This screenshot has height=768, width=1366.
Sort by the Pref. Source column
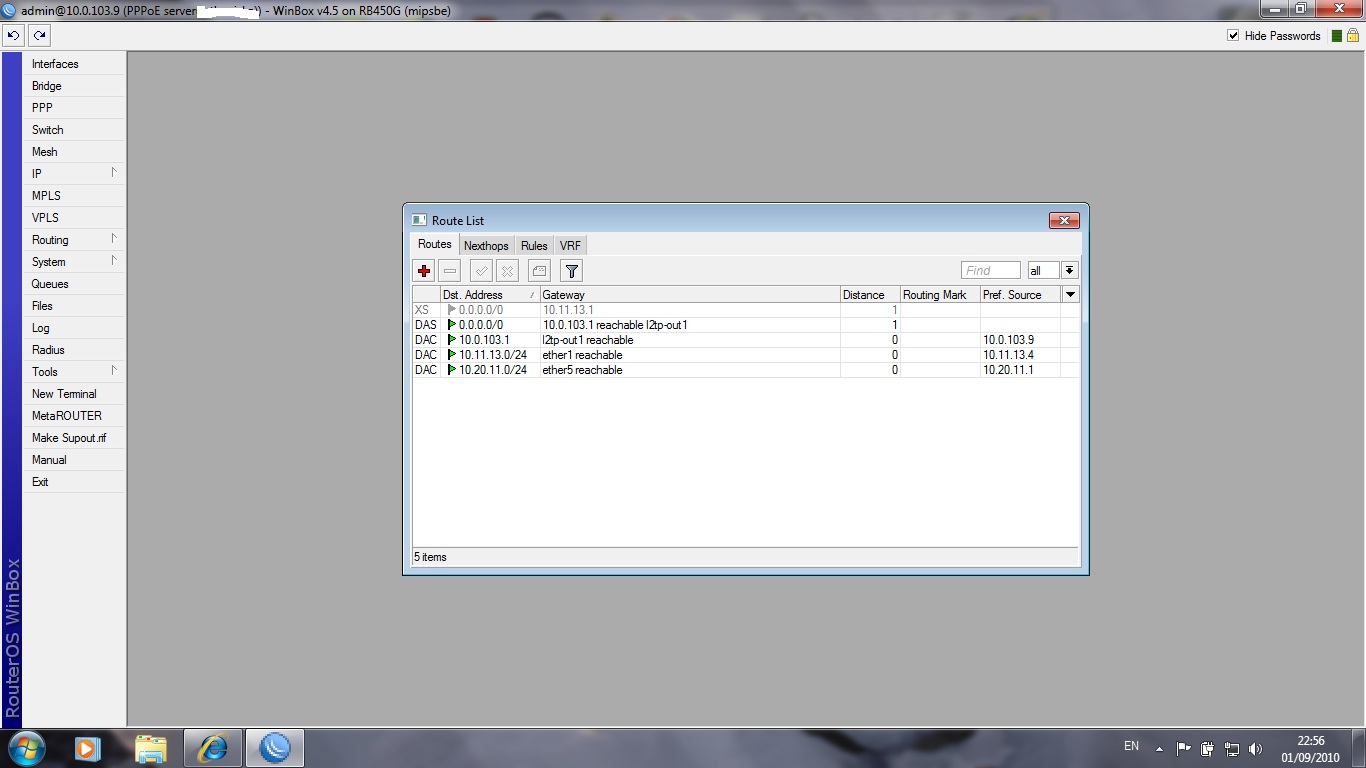click(x=1021, y=295)
